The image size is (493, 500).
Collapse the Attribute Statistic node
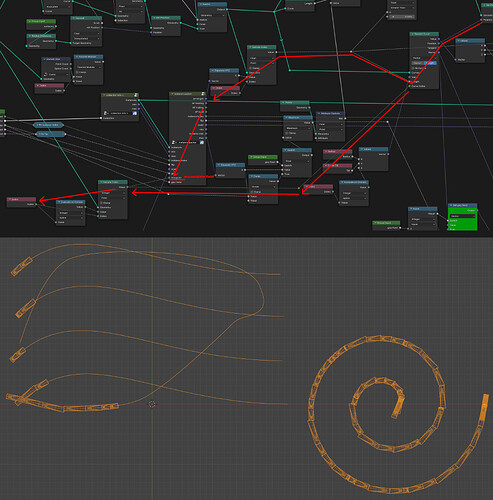tap(319, 113)
